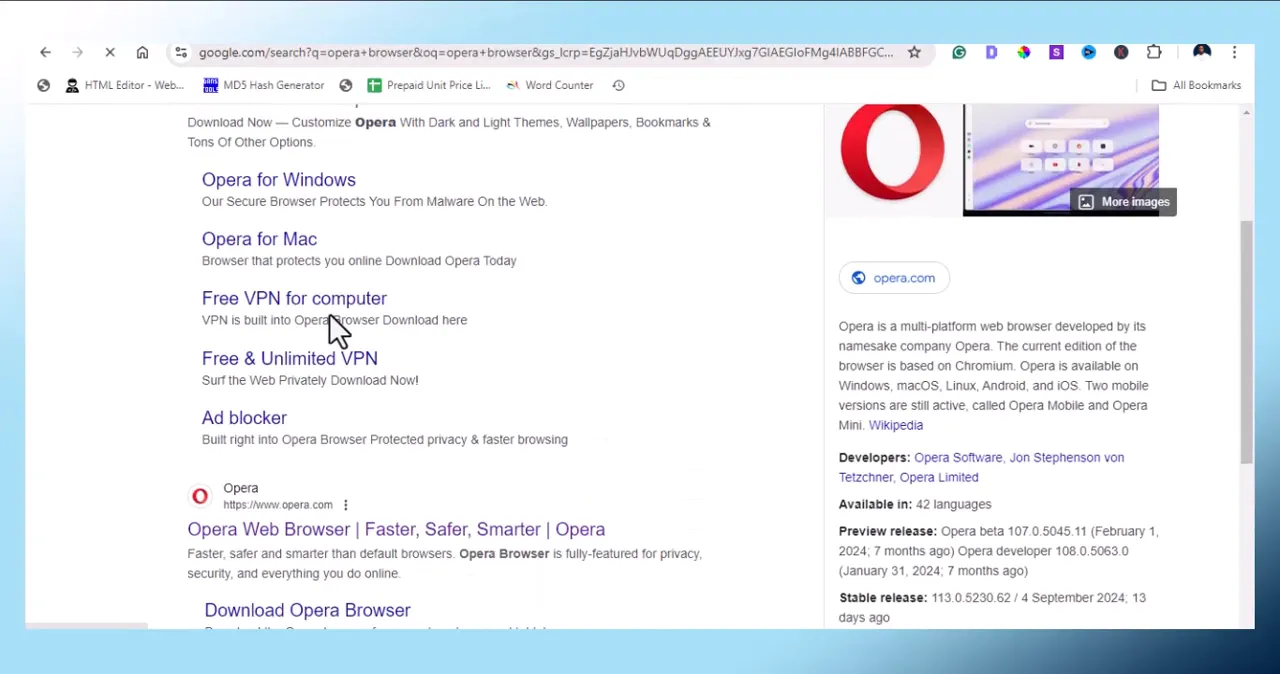Select the 'Available in: 42 languages' text
This screenshot has width=1280, height=674.
click(915, 504)
